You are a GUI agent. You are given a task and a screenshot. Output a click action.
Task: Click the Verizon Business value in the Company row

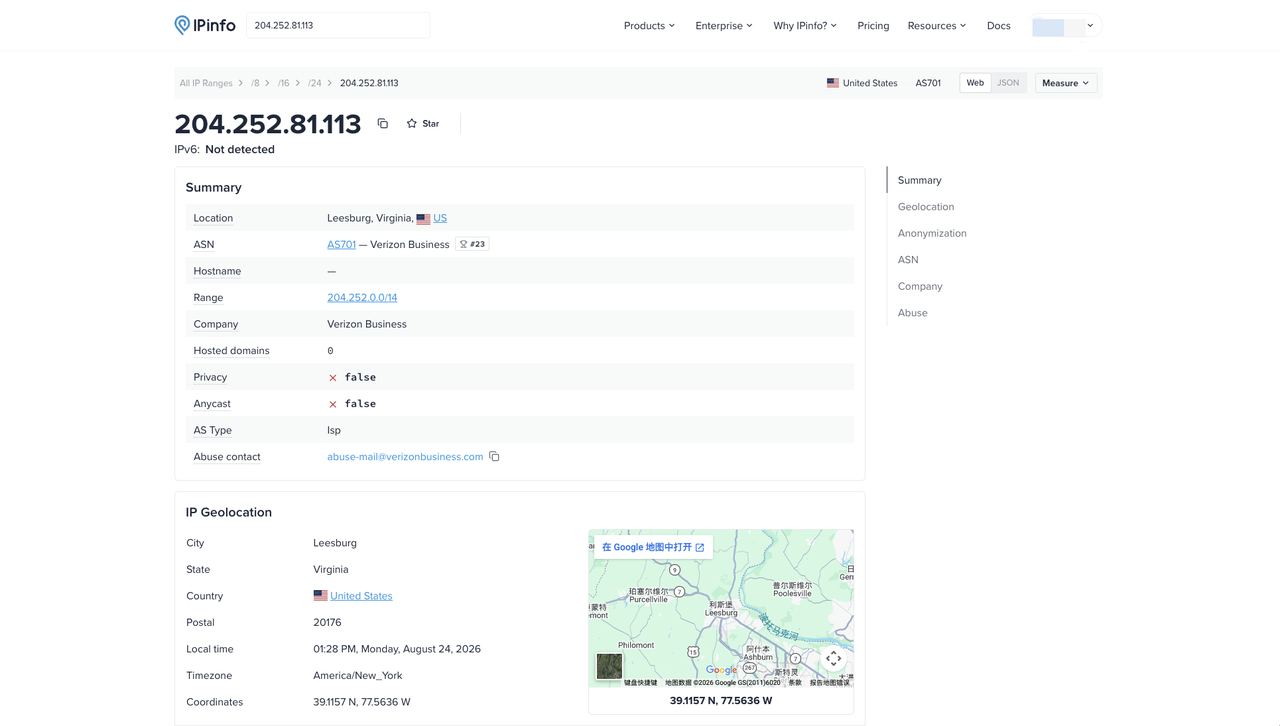367,324
